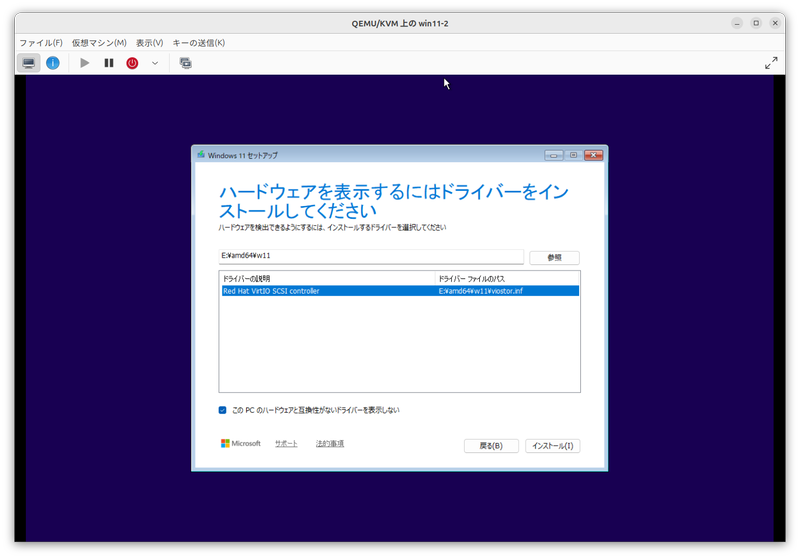Click Windows 11 setup title bar icon
Screen dimensions: 800x558
point(201,155)
